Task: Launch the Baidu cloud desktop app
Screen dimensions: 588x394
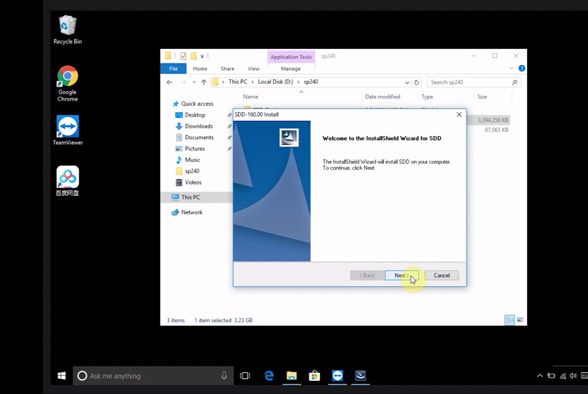Action: point(68,181)
